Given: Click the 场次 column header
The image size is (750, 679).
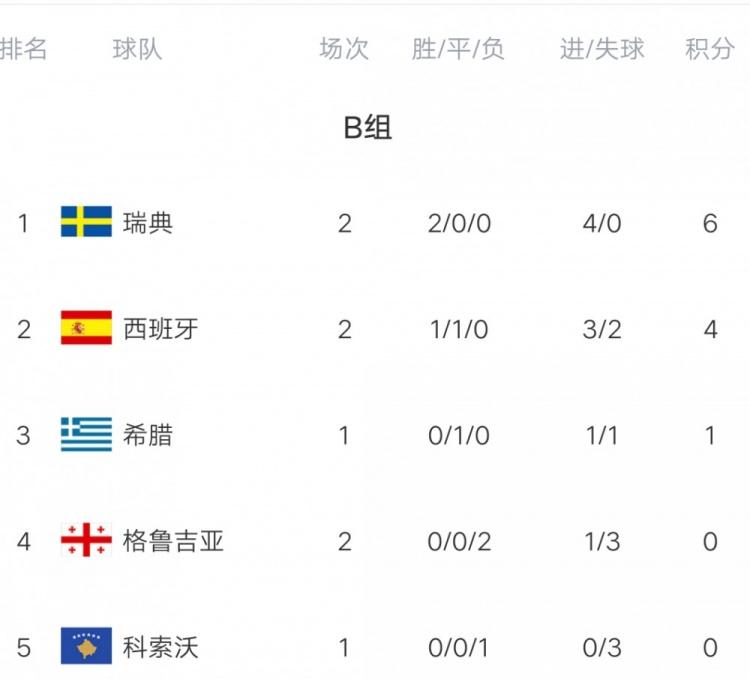Looking at the screenshot, I should click(x=344, y=49).
